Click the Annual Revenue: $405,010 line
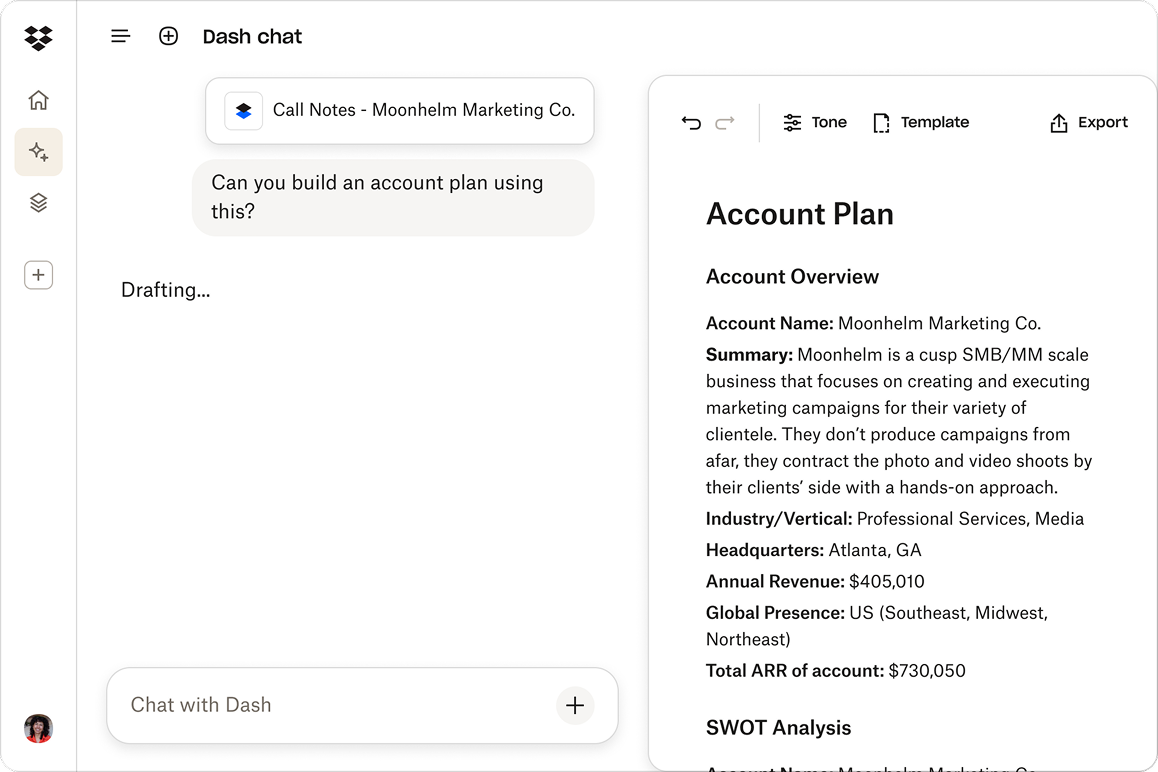 [x=815, y=581]
